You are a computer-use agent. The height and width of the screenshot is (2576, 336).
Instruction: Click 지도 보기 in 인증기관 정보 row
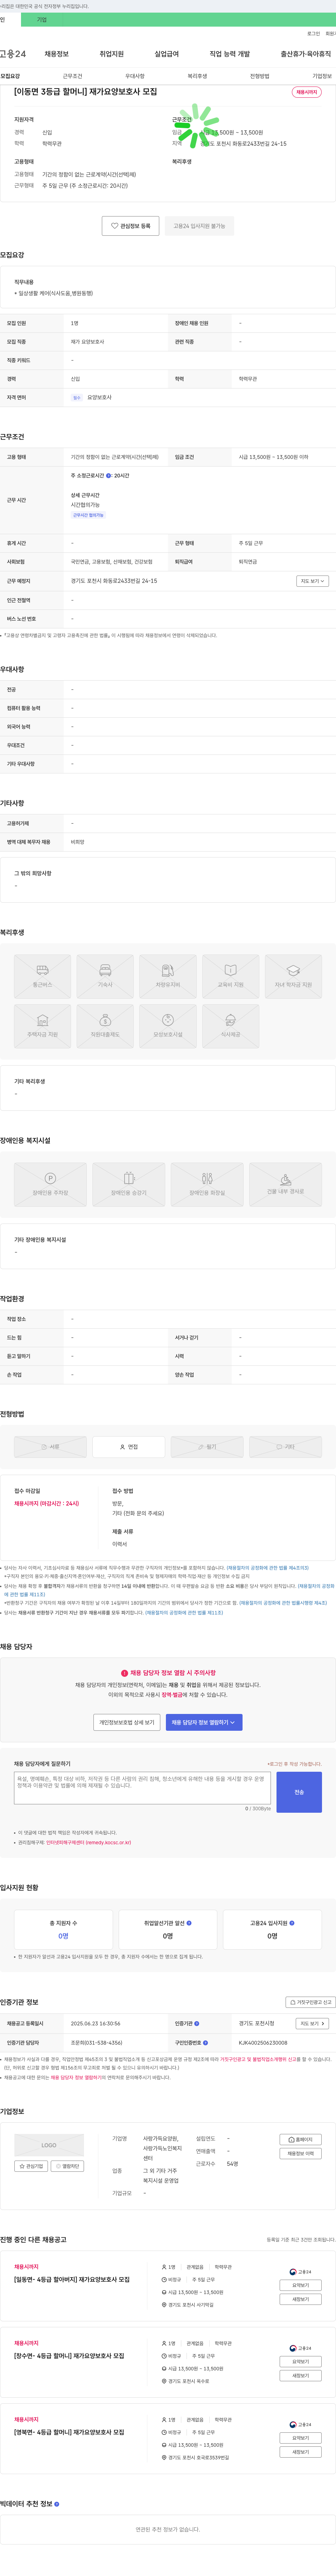tap(311, 2024)
